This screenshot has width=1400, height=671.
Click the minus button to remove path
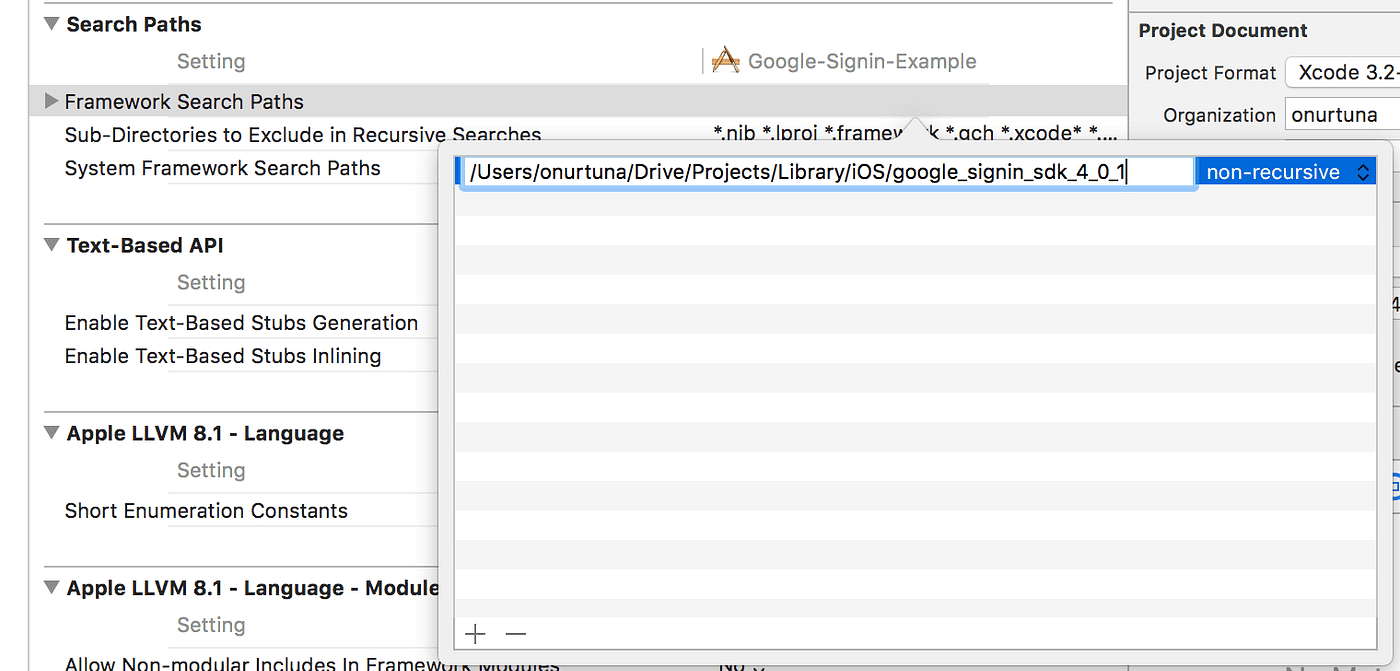click(x=515, y=634)
